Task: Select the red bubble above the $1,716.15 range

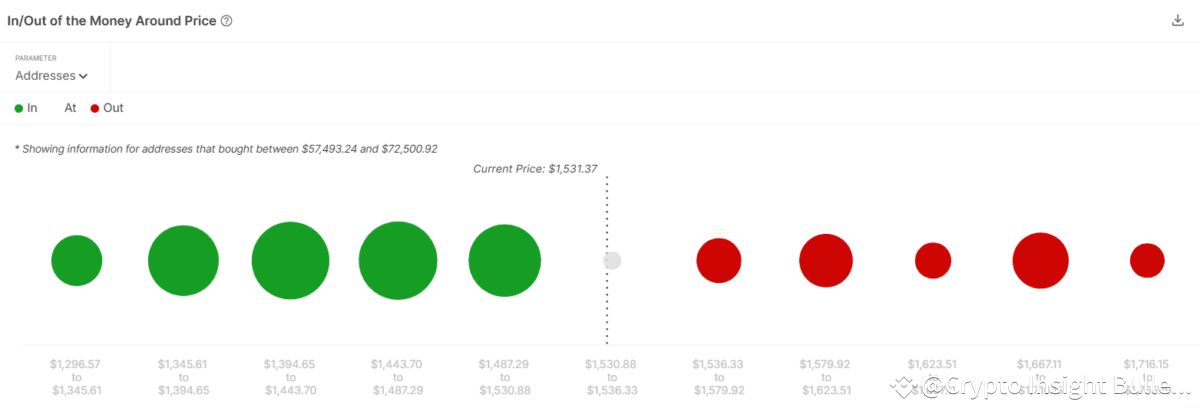Action: point(1147,261)
